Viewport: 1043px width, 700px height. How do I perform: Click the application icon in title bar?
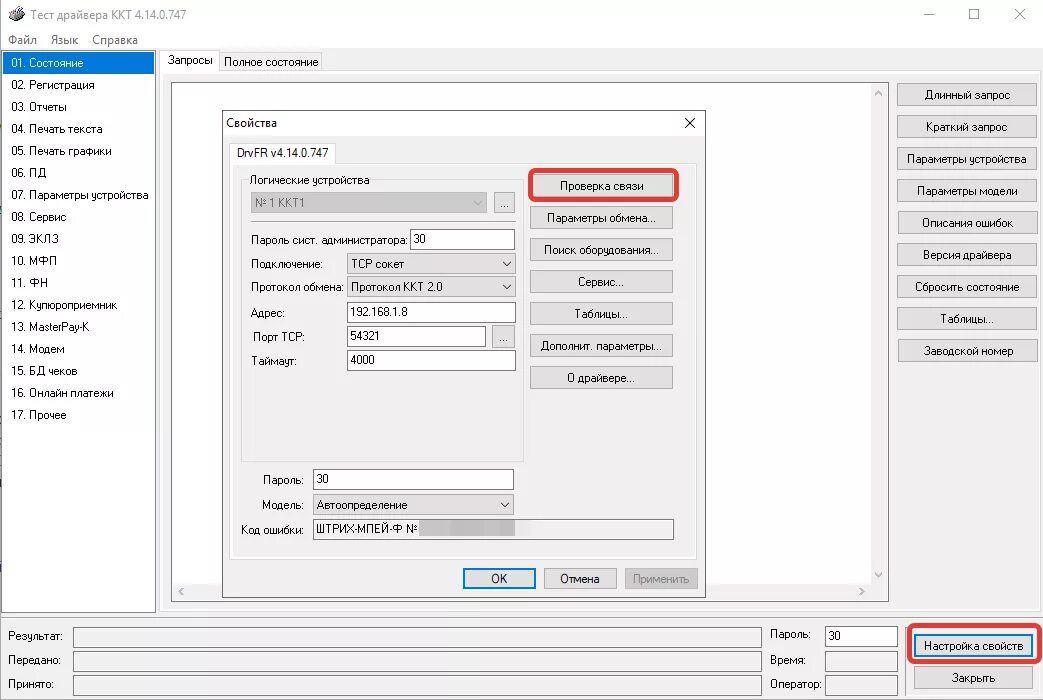(17, 14)
